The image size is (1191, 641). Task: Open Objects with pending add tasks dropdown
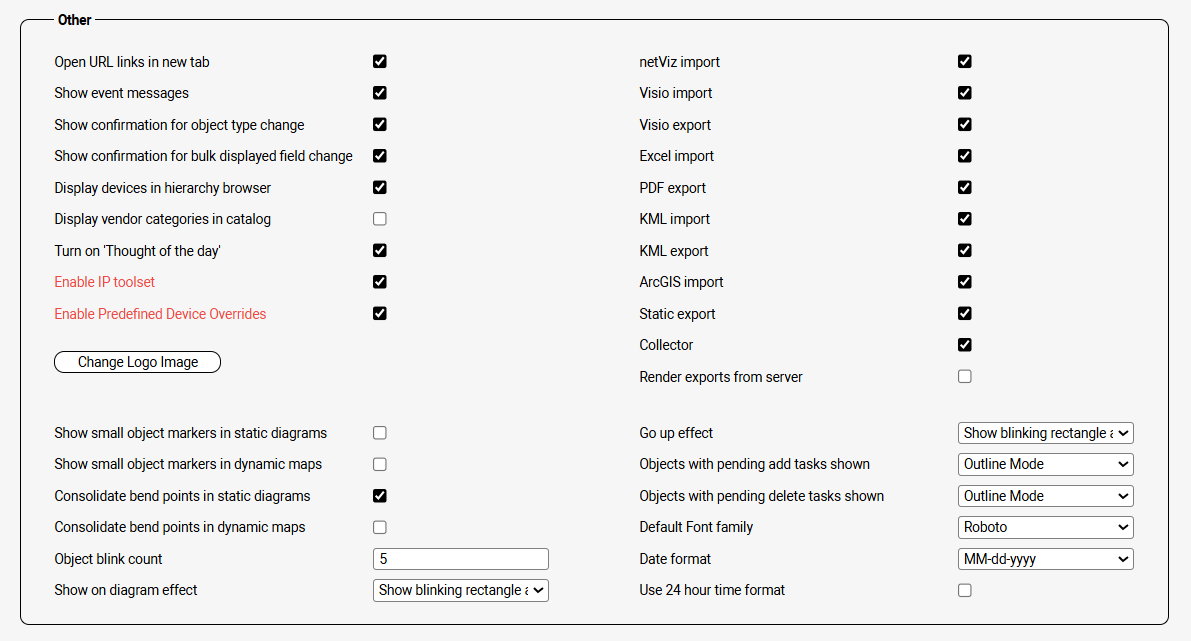[x=1045, y=464]
